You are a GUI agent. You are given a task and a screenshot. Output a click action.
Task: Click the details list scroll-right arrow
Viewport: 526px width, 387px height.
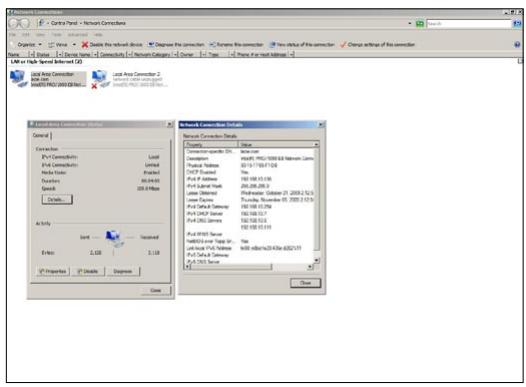(310, 267)
